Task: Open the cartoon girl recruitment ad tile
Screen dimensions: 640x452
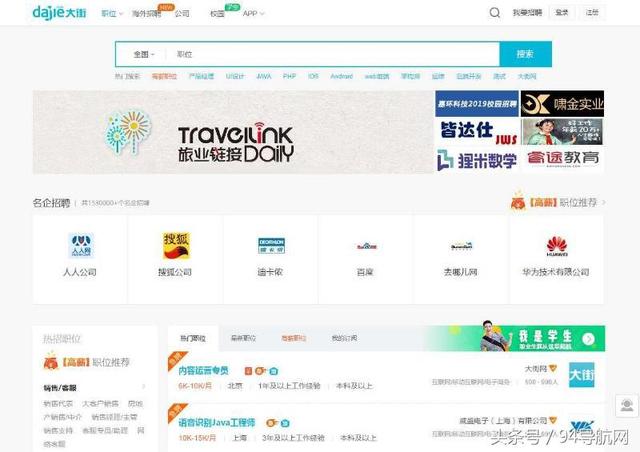Action: tap(562, 131)
